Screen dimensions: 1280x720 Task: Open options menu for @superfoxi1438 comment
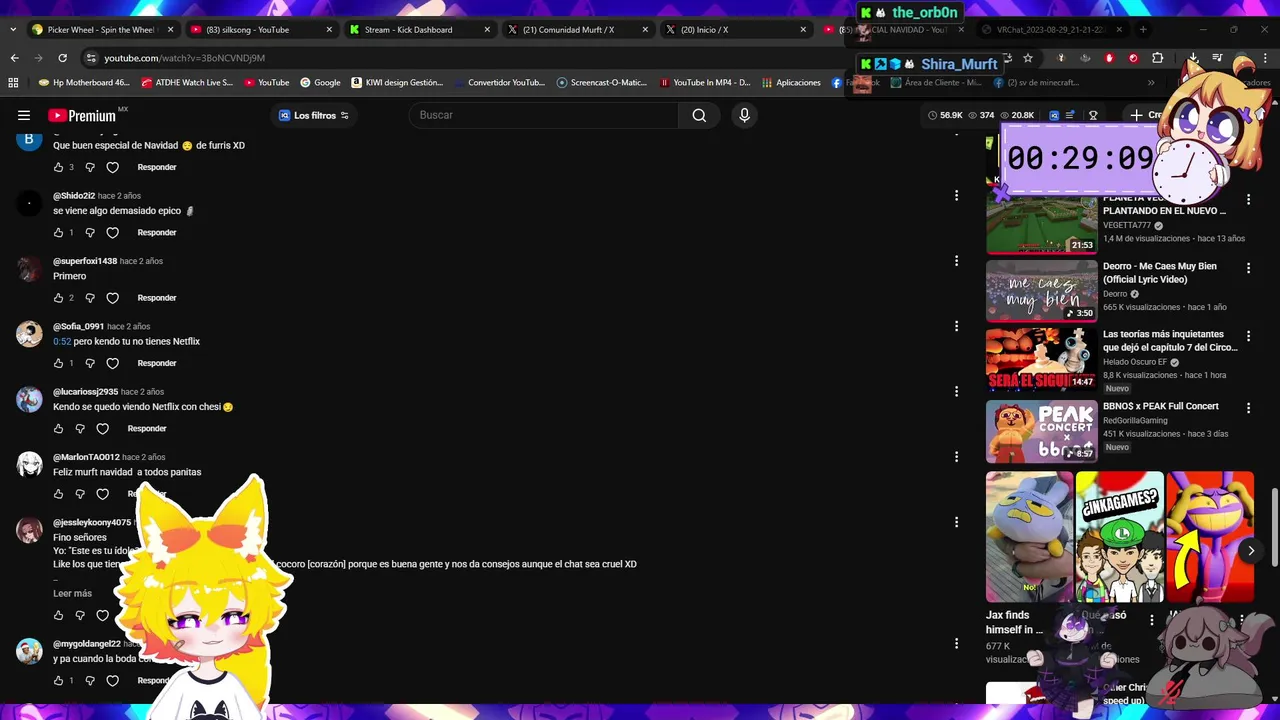956,261
